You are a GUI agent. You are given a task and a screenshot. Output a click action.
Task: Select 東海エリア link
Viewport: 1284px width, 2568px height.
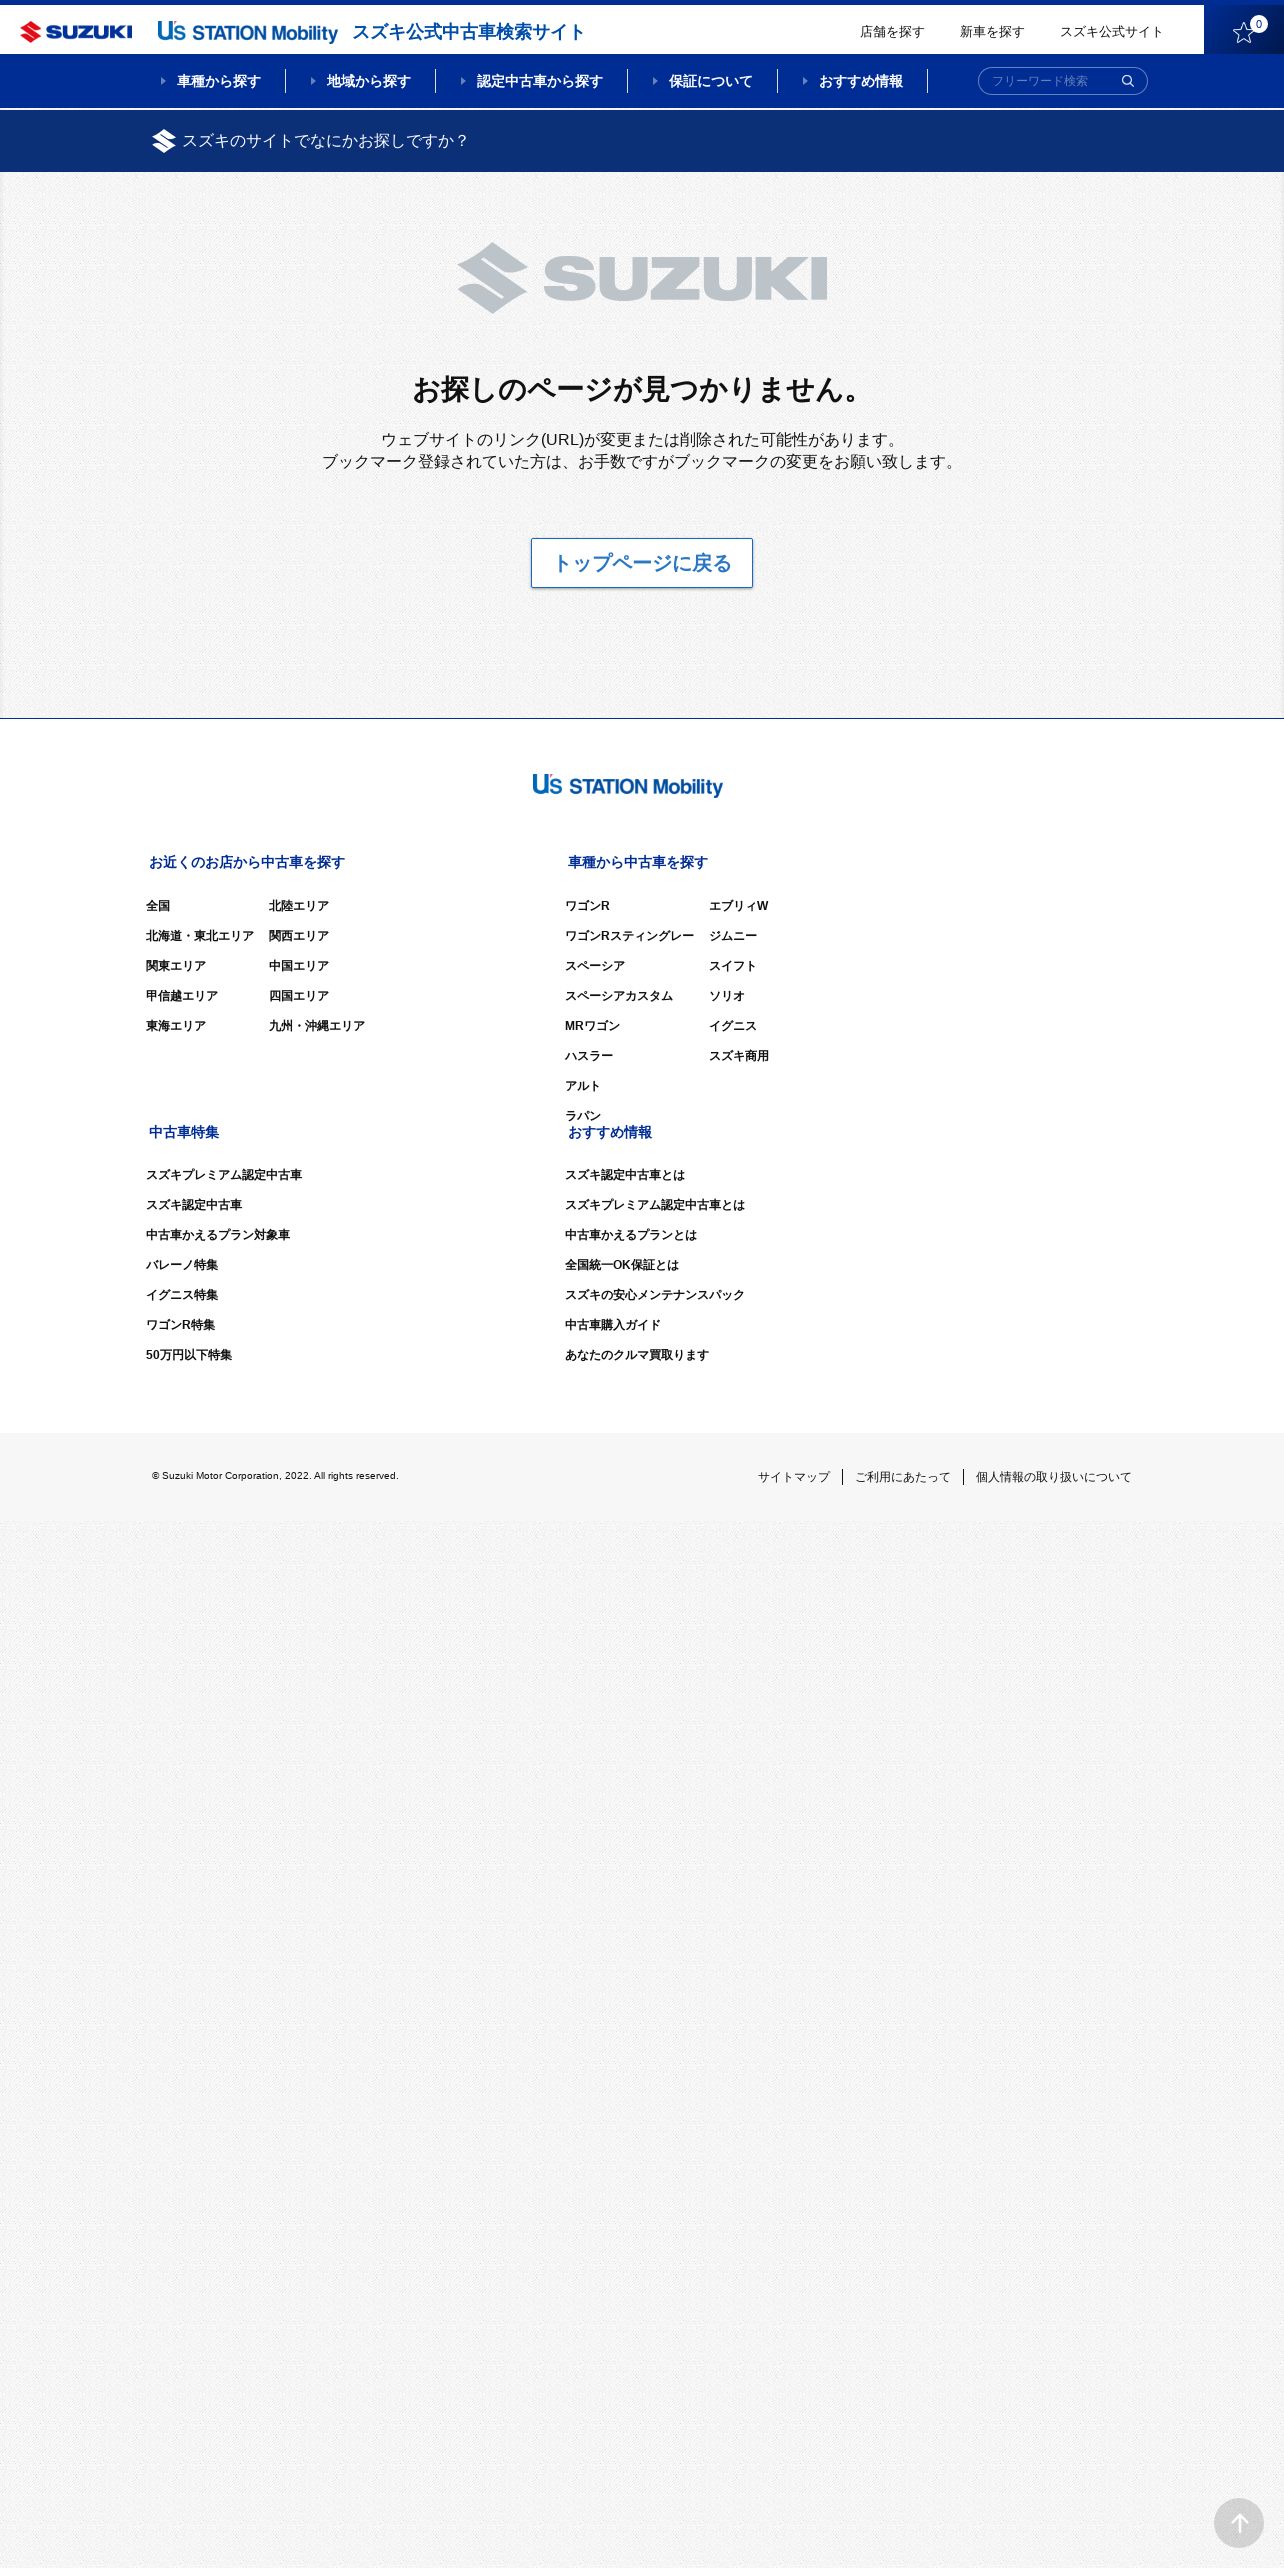tap(176, 1026)
